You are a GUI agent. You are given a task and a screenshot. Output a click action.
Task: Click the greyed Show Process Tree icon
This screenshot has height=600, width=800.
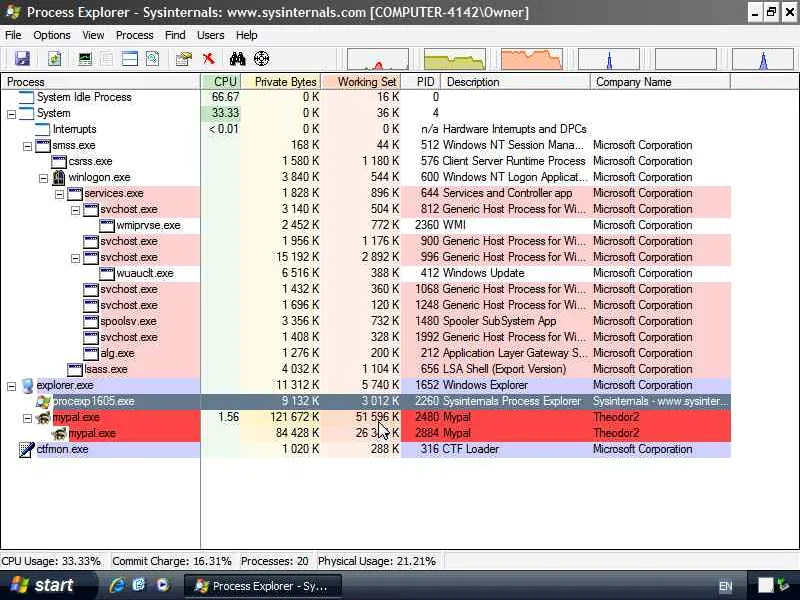(107, 59)
